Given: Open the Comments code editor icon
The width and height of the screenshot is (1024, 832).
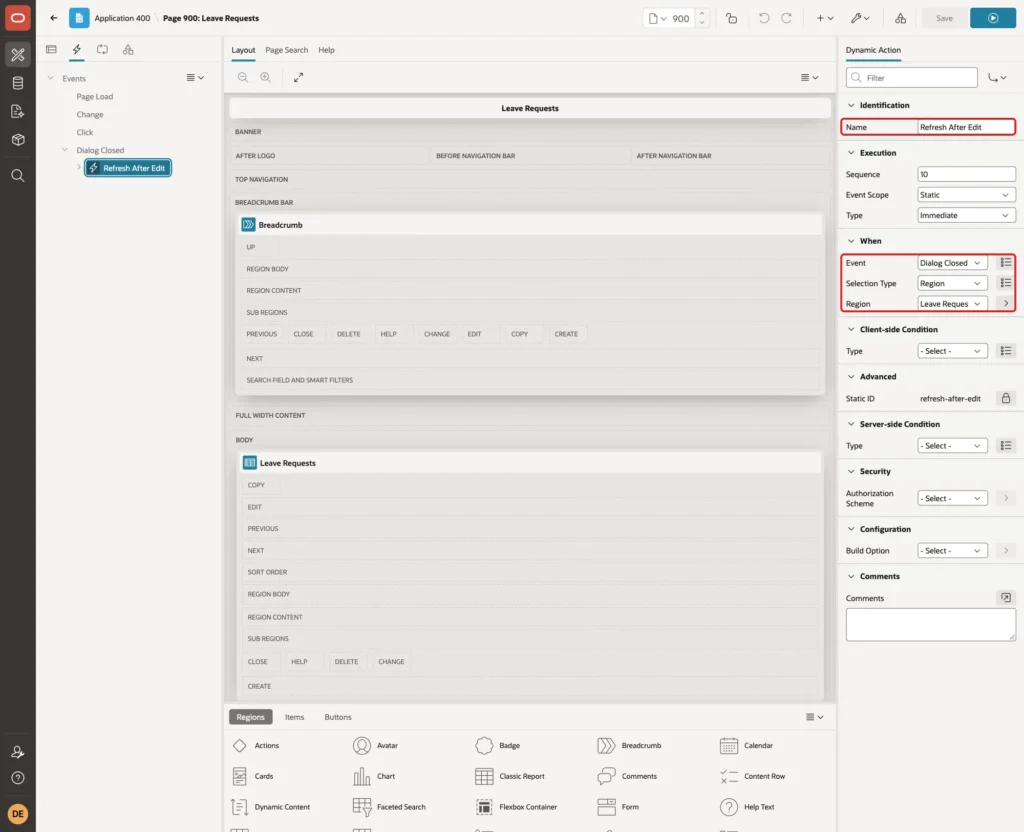Looking at the screenshot, I should [x=1006, y=598].
